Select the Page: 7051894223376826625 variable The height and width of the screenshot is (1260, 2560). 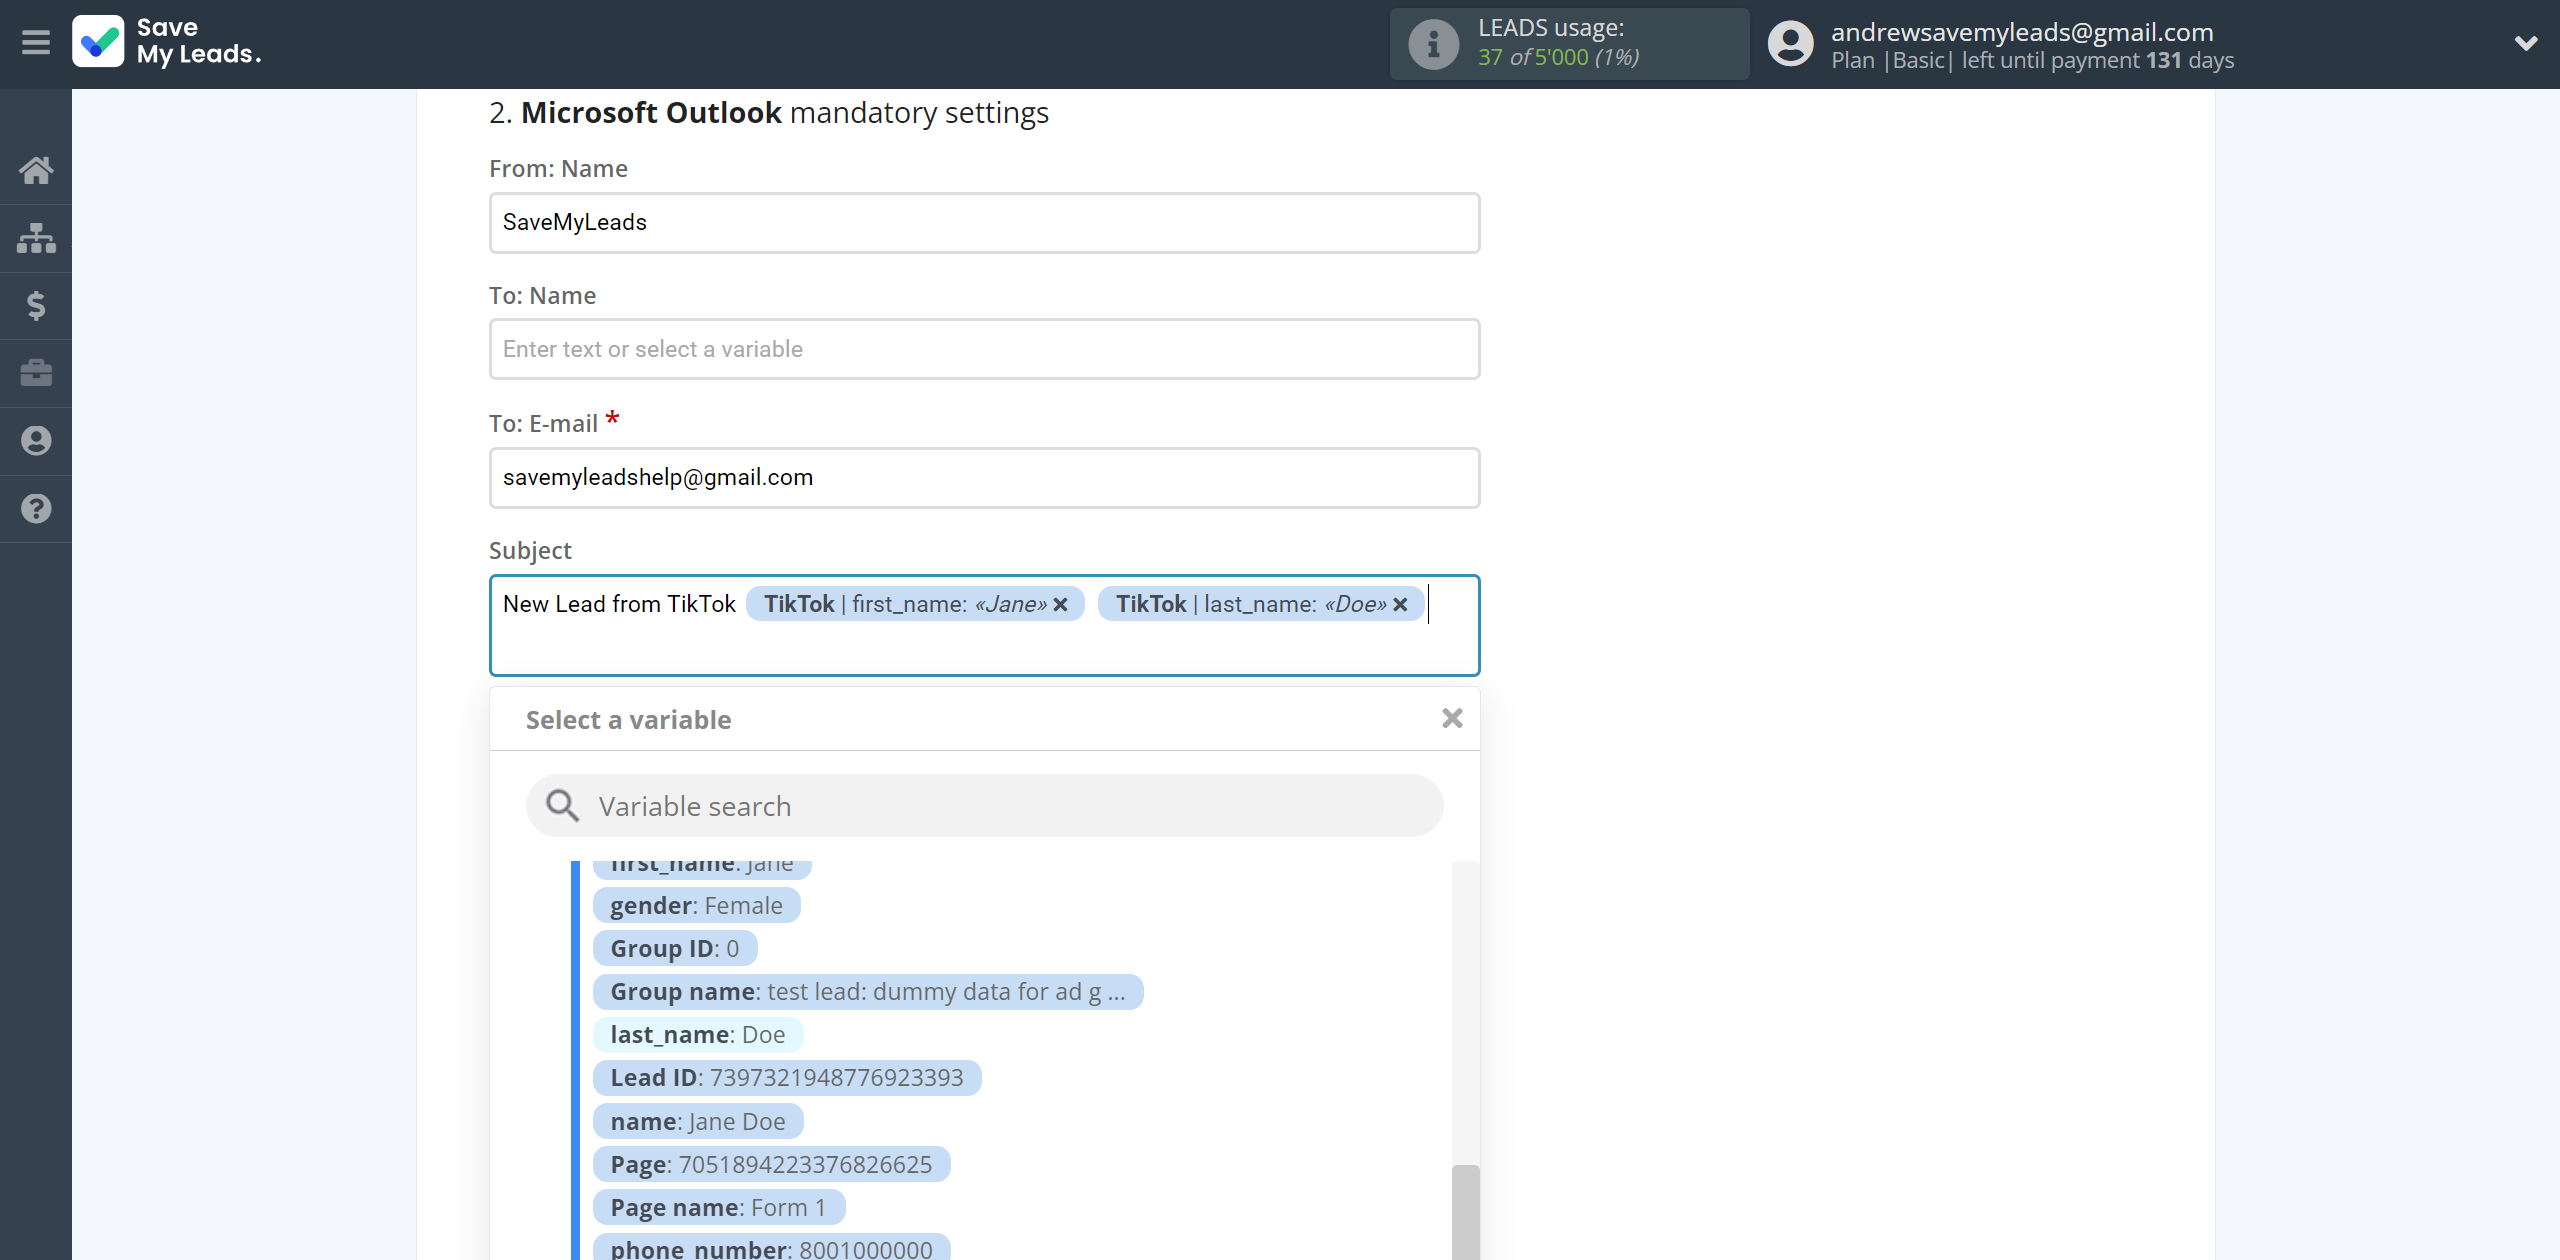click(771, 1165)
